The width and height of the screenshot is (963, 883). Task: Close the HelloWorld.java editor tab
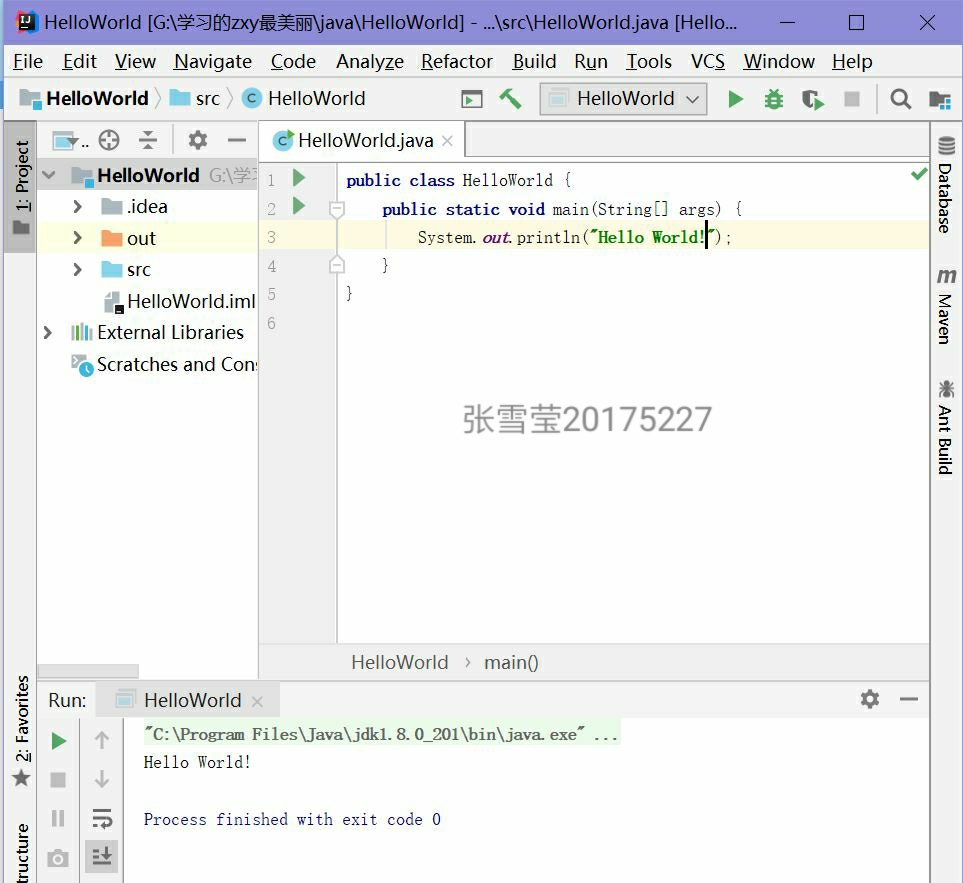[x=448, y=141]
